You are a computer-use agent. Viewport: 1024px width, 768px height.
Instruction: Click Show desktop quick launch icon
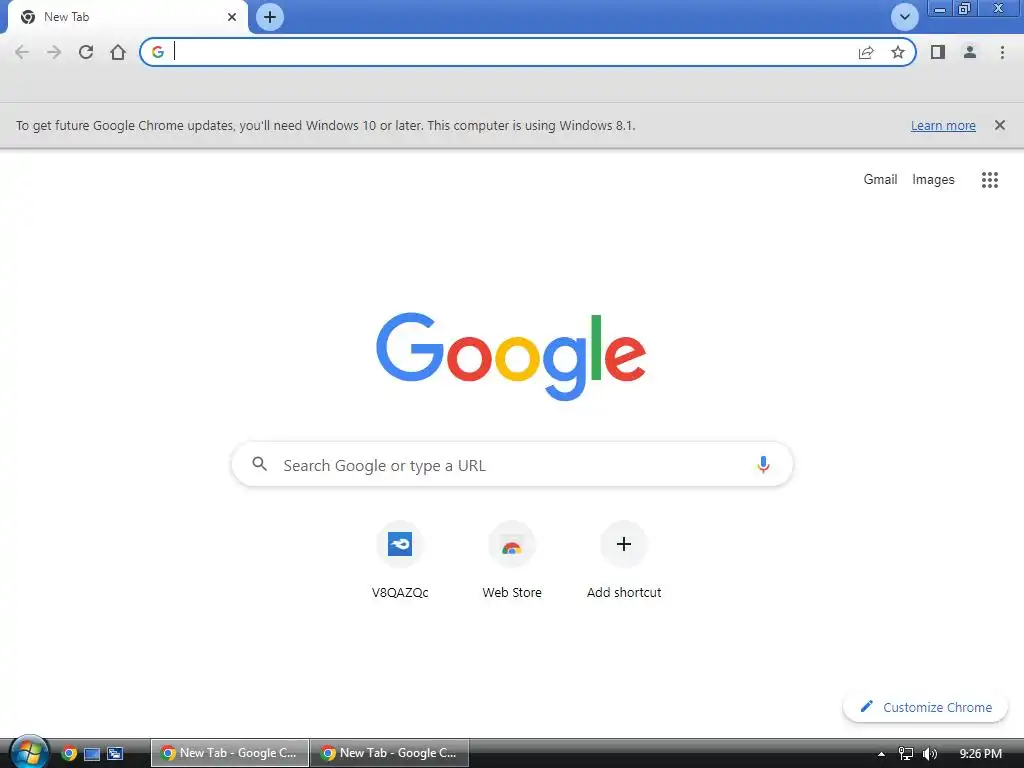92,754
